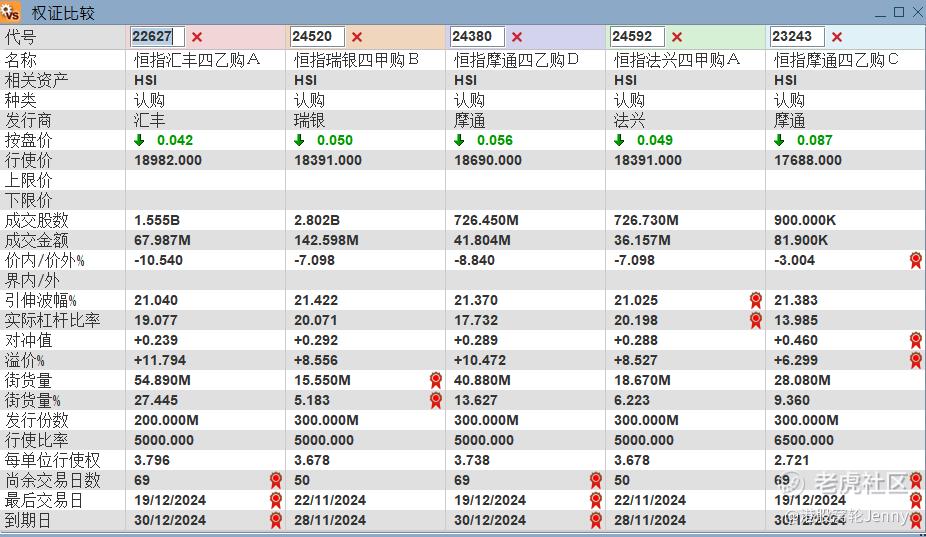Click green down arrow beside price 0.042
This screenshot has height=537, width=926.
tap(139, 140)
